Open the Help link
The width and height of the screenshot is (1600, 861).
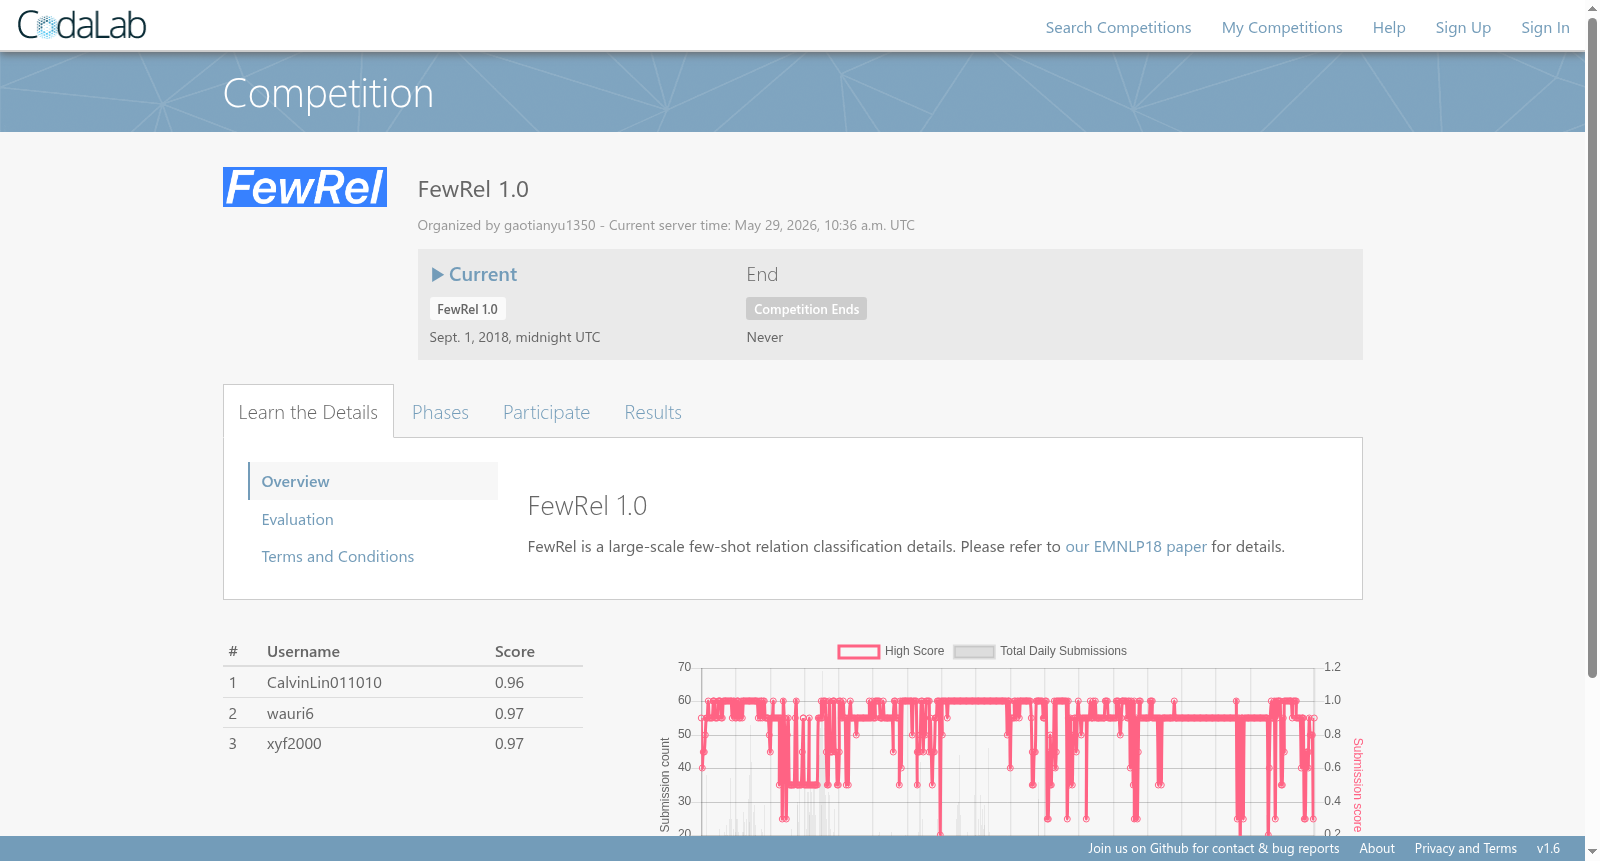[x=1389, y=28]
